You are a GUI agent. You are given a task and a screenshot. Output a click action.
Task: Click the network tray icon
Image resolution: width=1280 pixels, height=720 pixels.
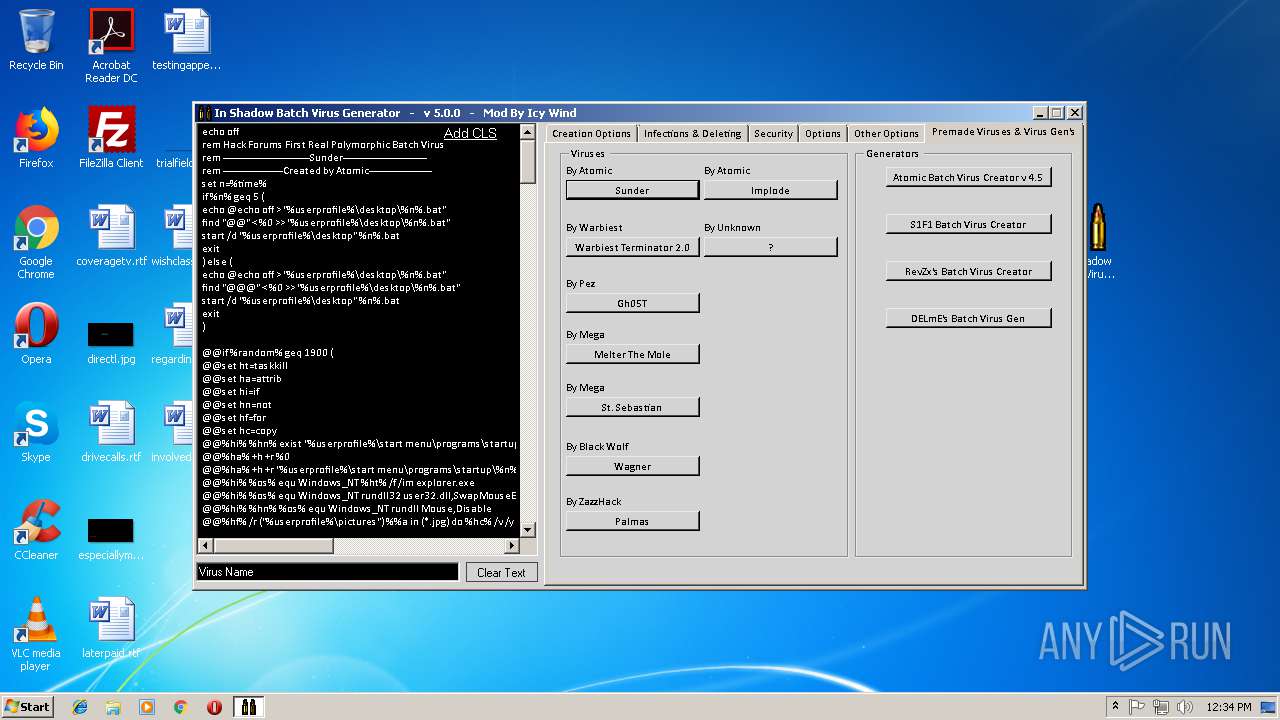[1161, 707]
